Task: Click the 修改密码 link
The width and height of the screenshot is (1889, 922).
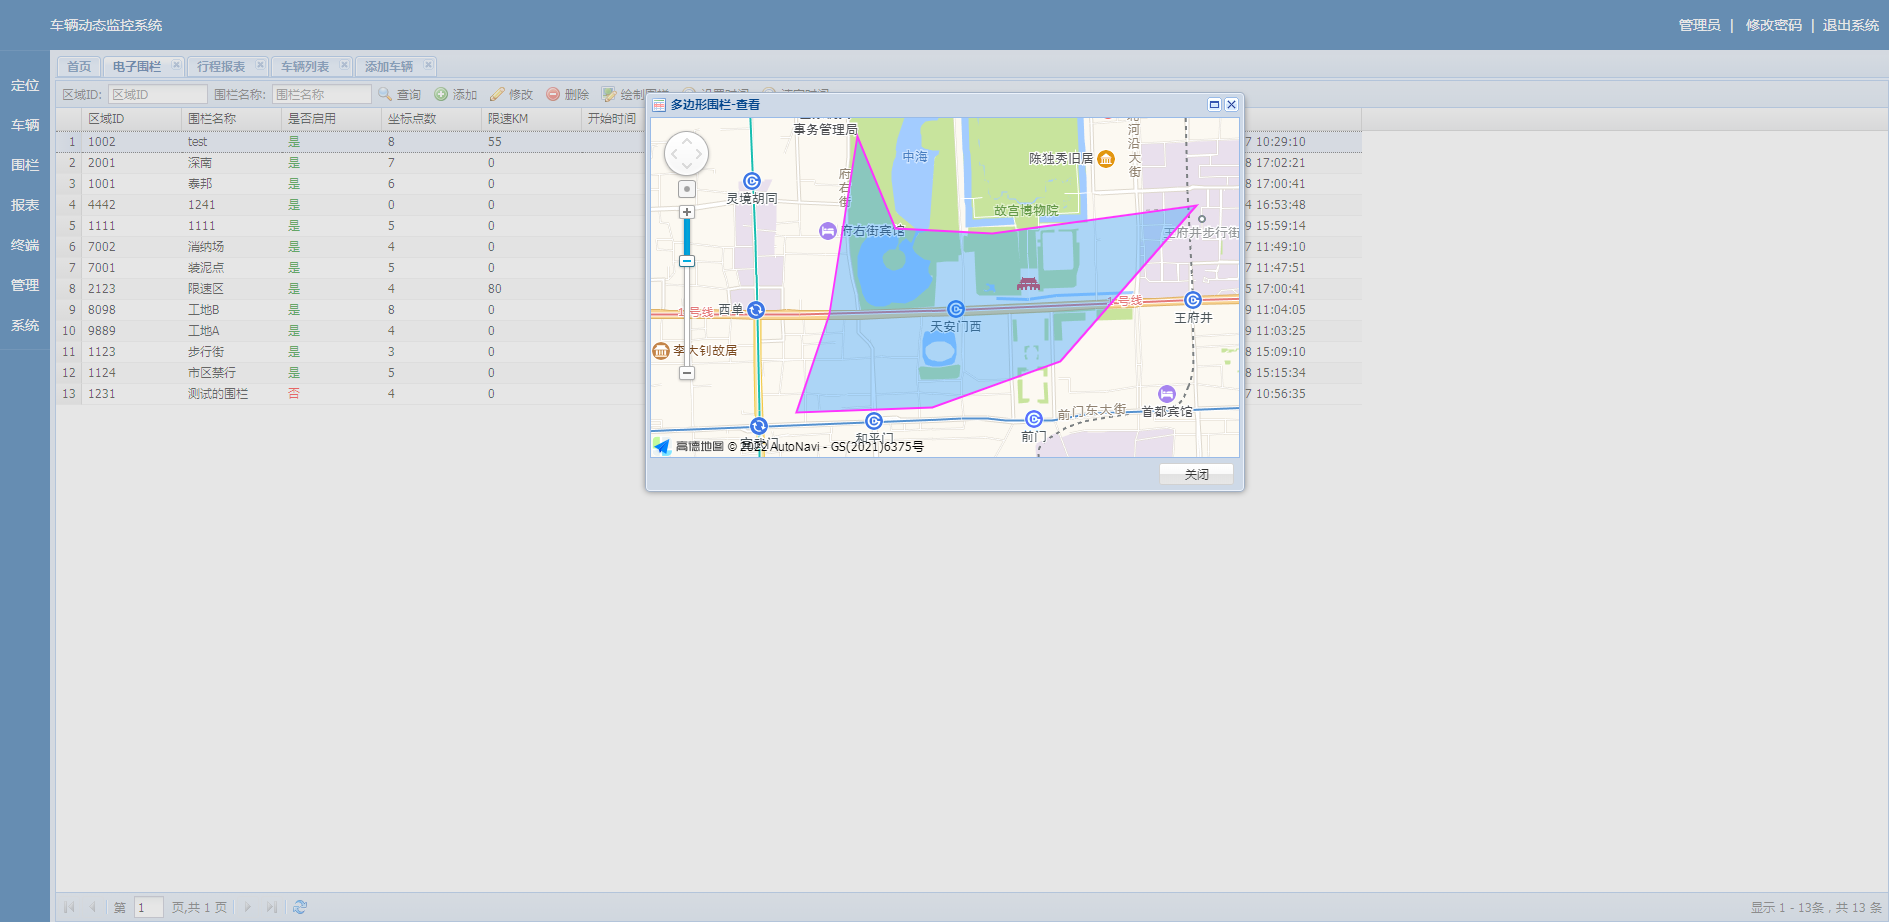Action: point(1773,25)
